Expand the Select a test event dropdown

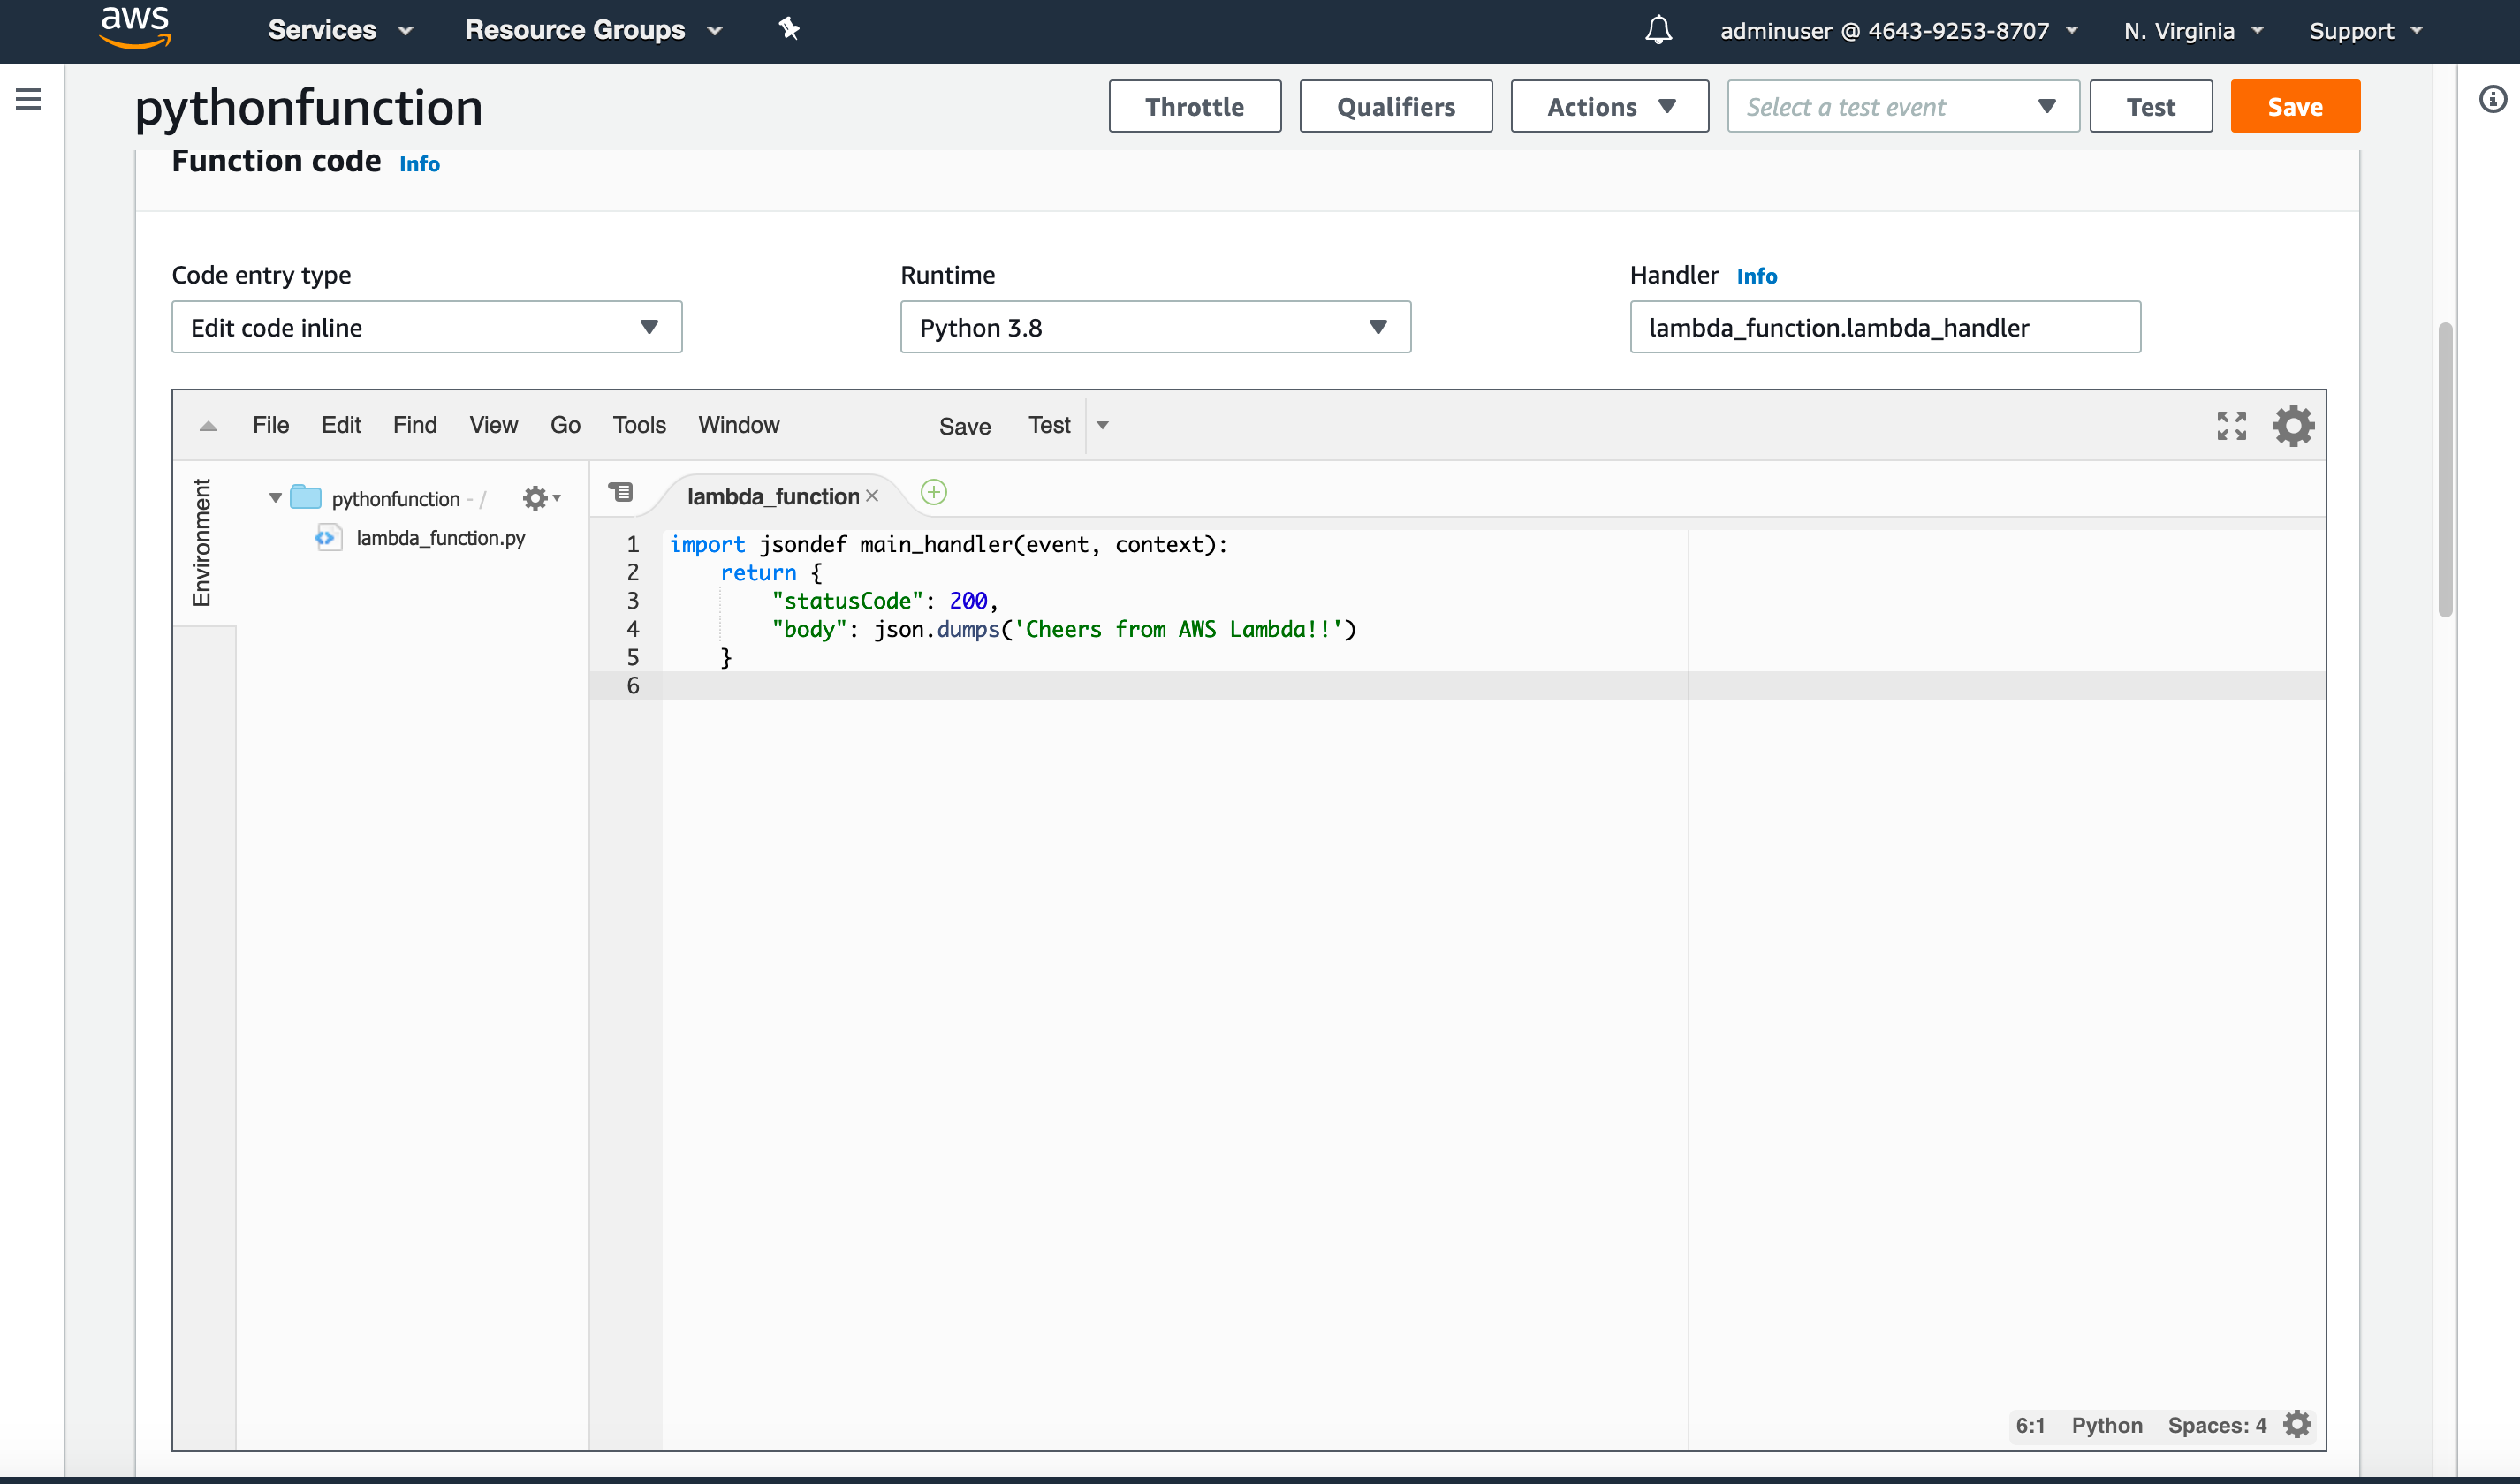(x=1902, y=106)
